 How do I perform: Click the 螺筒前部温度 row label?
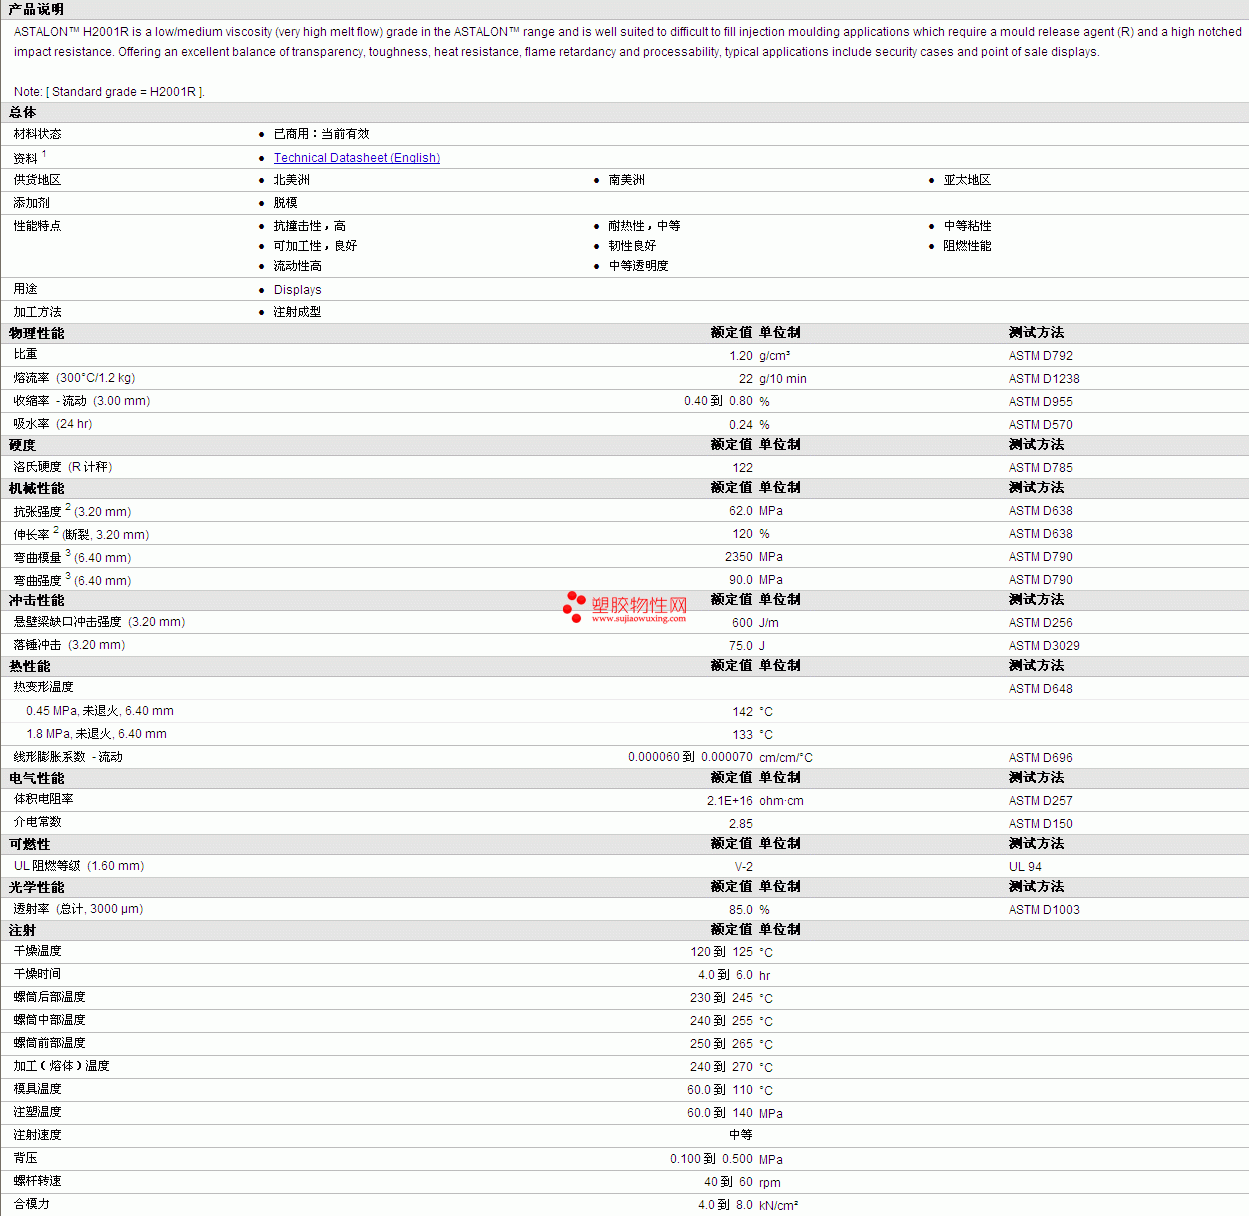pyautogui.click(x=50, y=1043)
